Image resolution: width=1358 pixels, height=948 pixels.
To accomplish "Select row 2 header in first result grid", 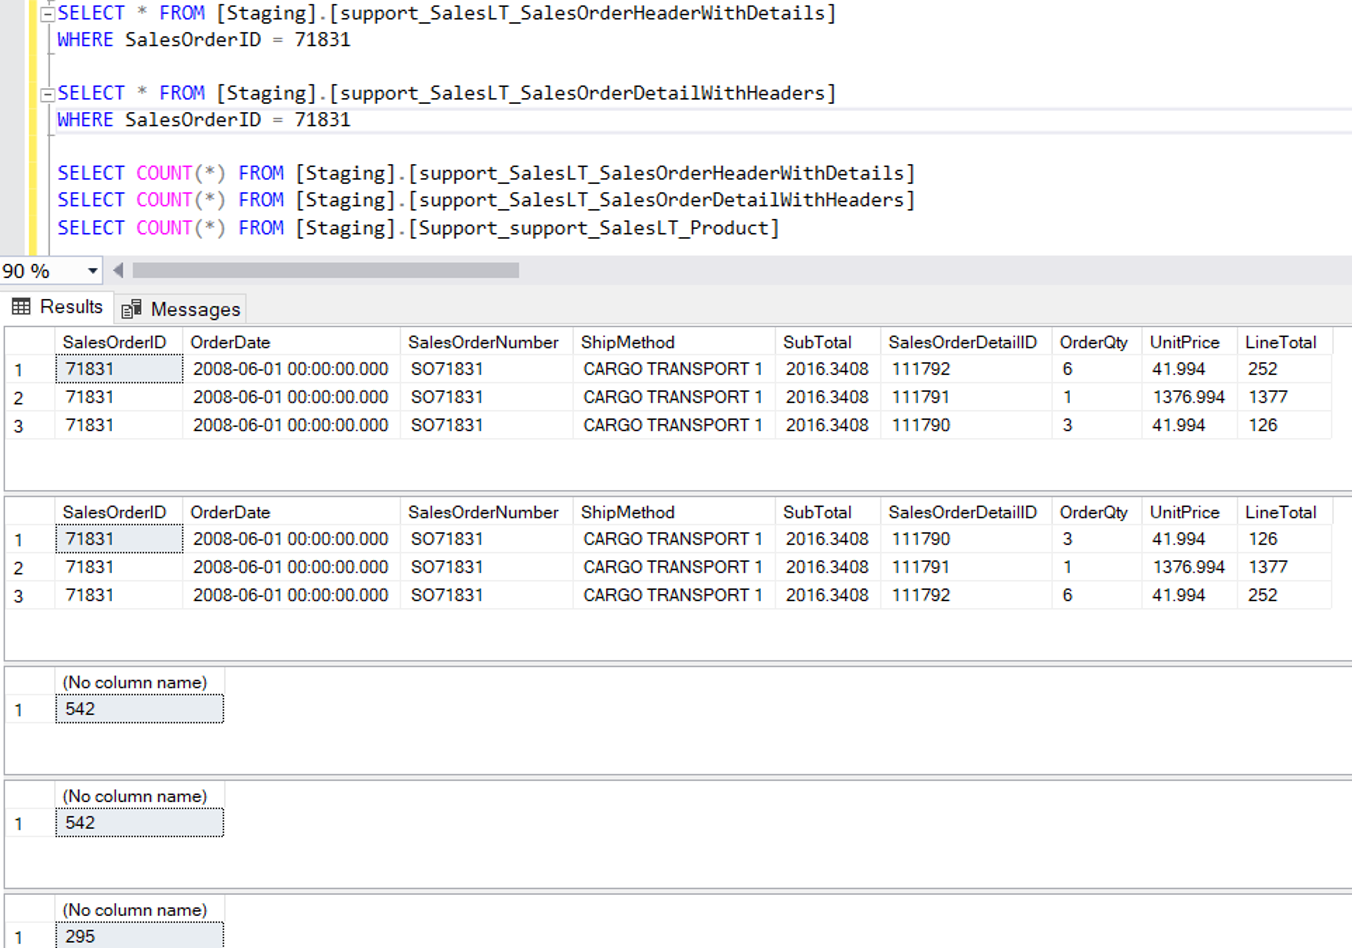I will [x=30, y=398].
